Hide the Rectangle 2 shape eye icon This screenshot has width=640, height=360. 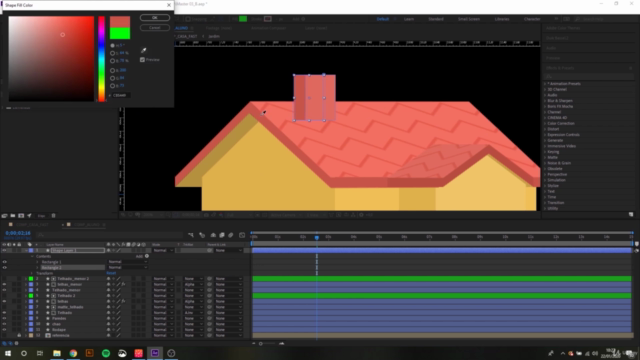point(4,268)
